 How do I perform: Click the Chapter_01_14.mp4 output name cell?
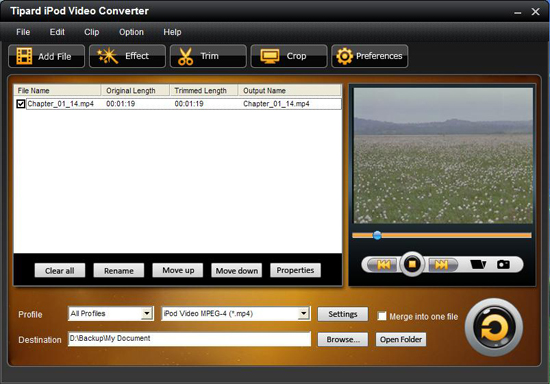276,104
